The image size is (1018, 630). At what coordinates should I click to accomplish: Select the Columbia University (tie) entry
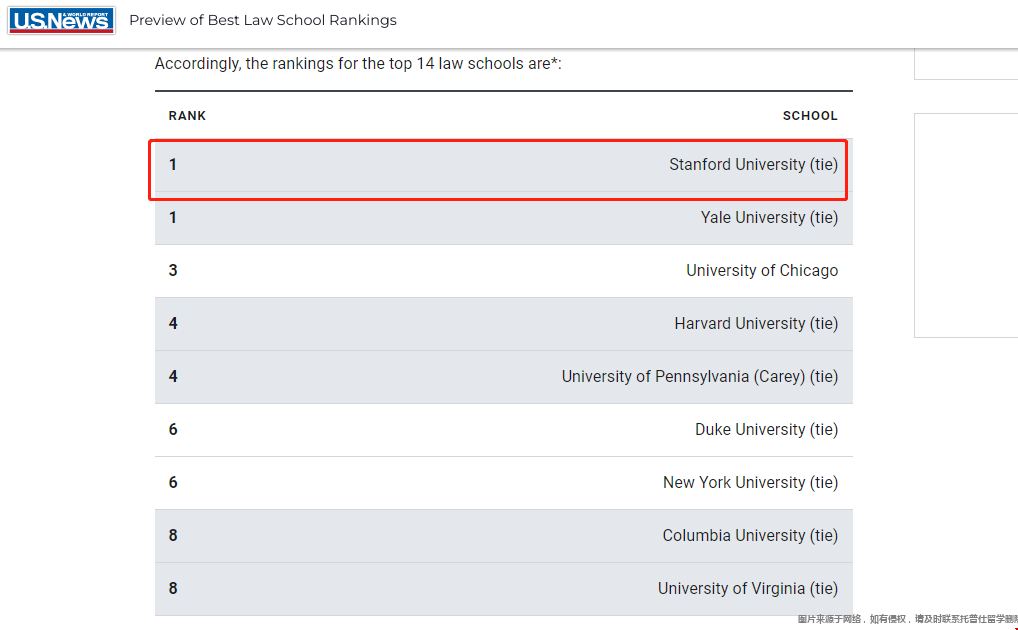[750, 536]
